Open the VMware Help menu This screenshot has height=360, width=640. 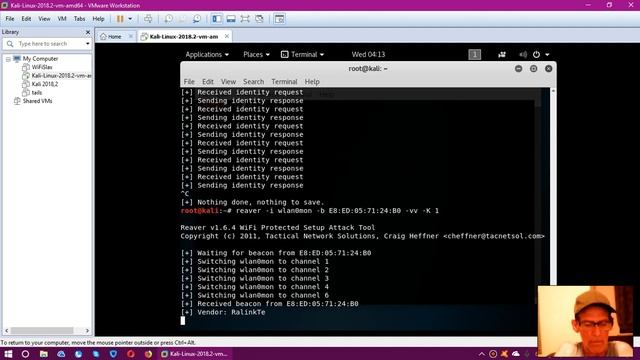point(98,19)
